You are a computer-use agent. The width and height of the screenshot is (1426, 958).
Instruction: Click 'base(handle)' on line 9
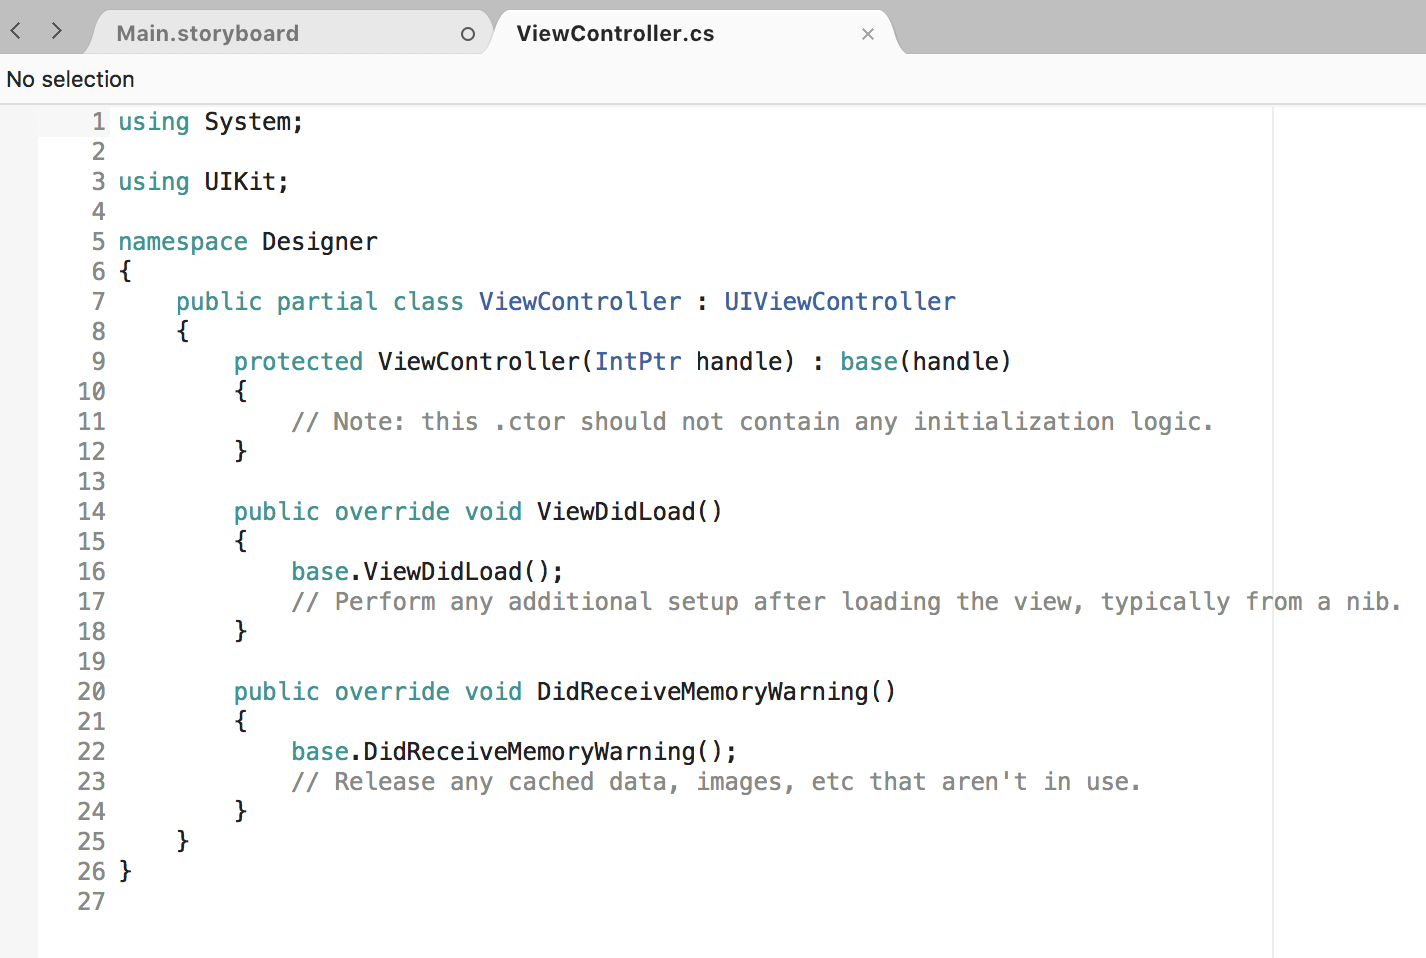pyautogui.click(x=926, y=362)
